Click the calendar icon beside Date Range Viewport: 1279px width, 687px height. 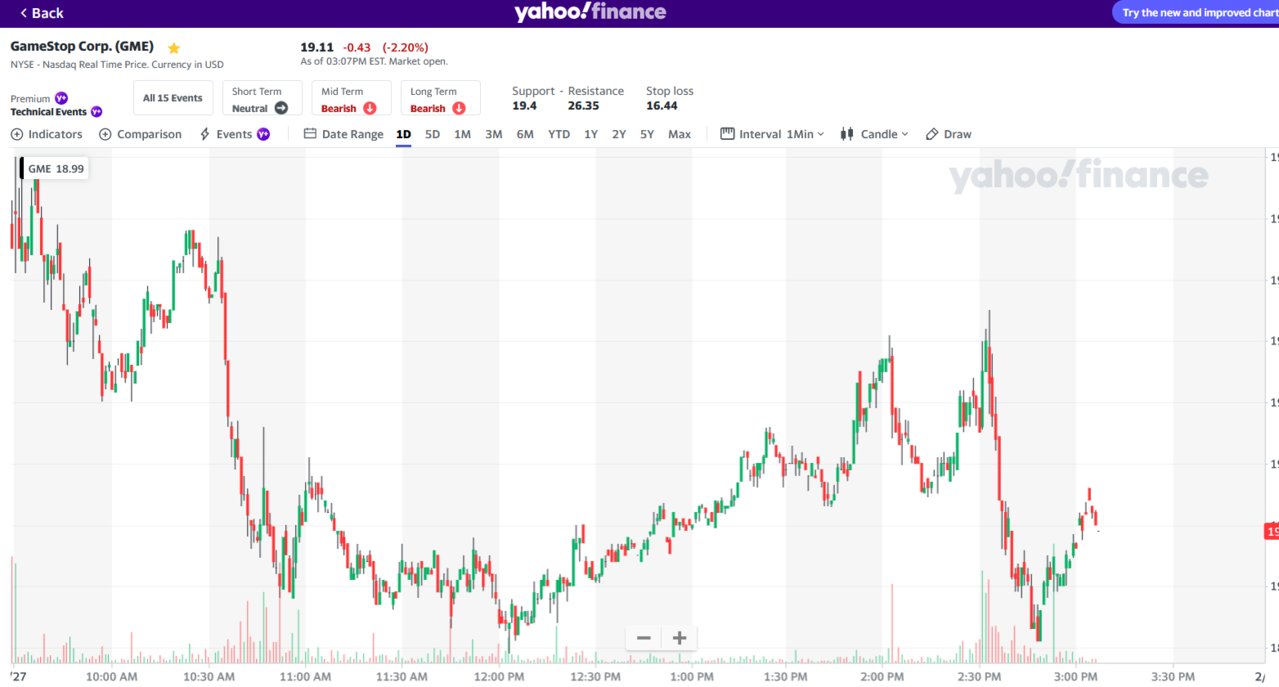tap(310, 134)
